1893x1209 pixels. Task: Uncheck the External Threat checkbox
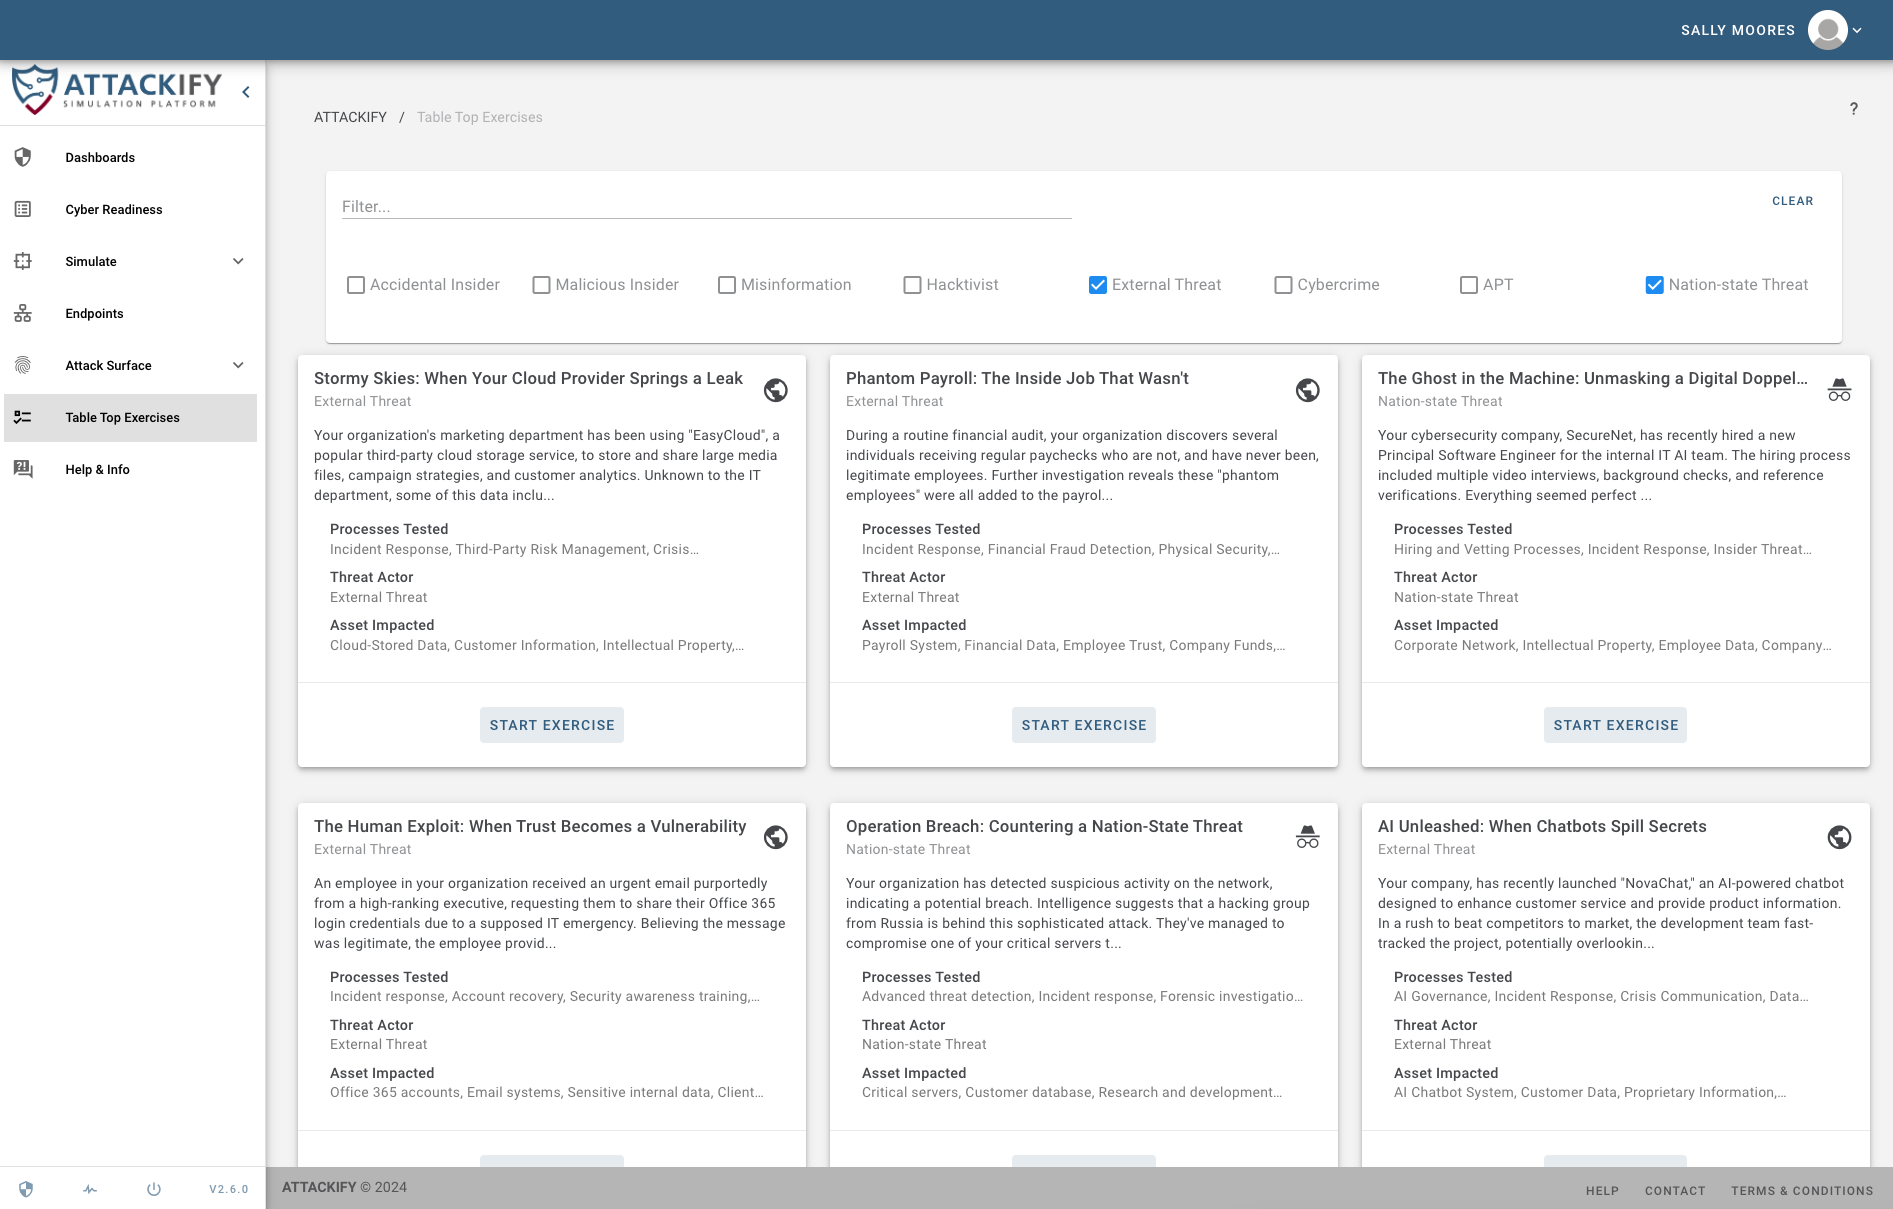coord(1098,285)
